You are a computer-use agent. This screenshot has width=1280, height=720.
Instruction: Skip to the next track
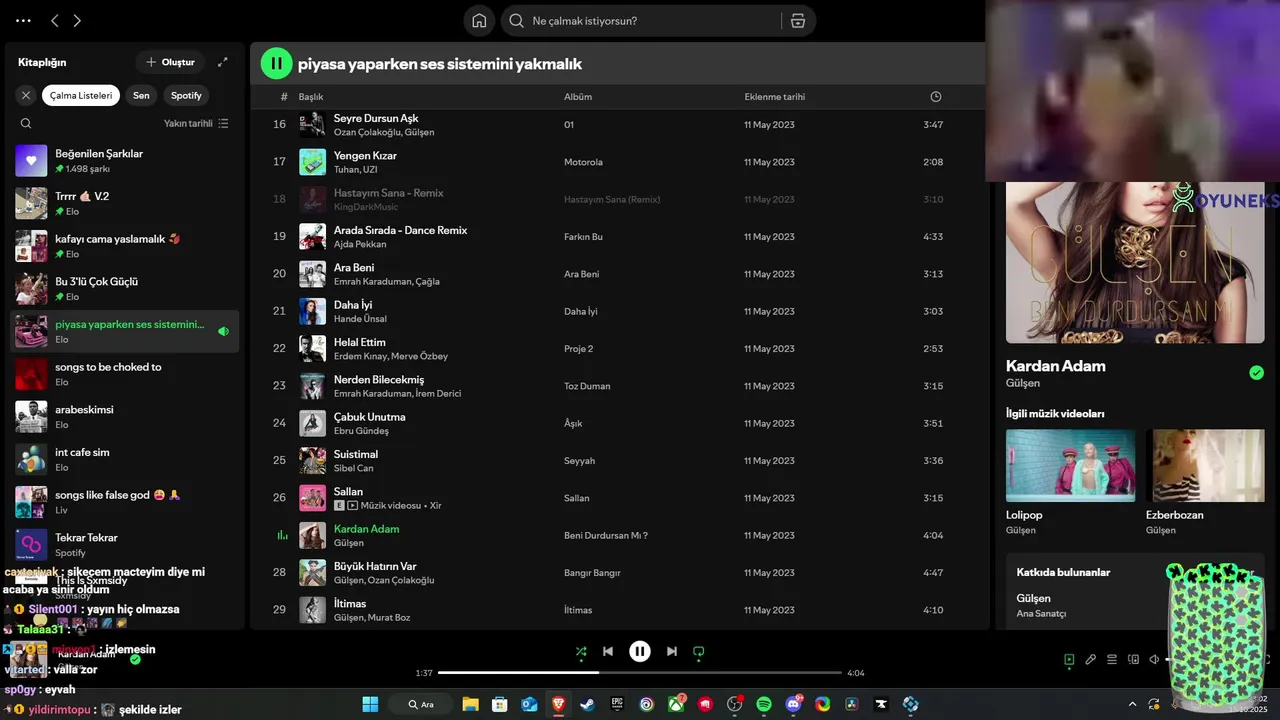pos(672,651)
